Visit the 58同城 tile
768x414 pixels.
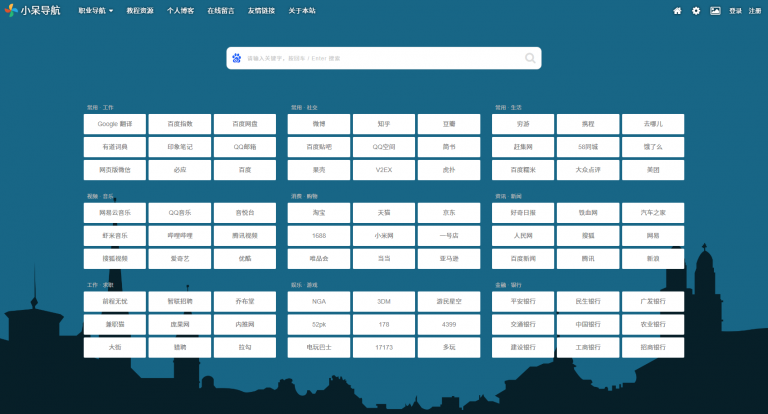pyautogui.click(x=588, y=147)
